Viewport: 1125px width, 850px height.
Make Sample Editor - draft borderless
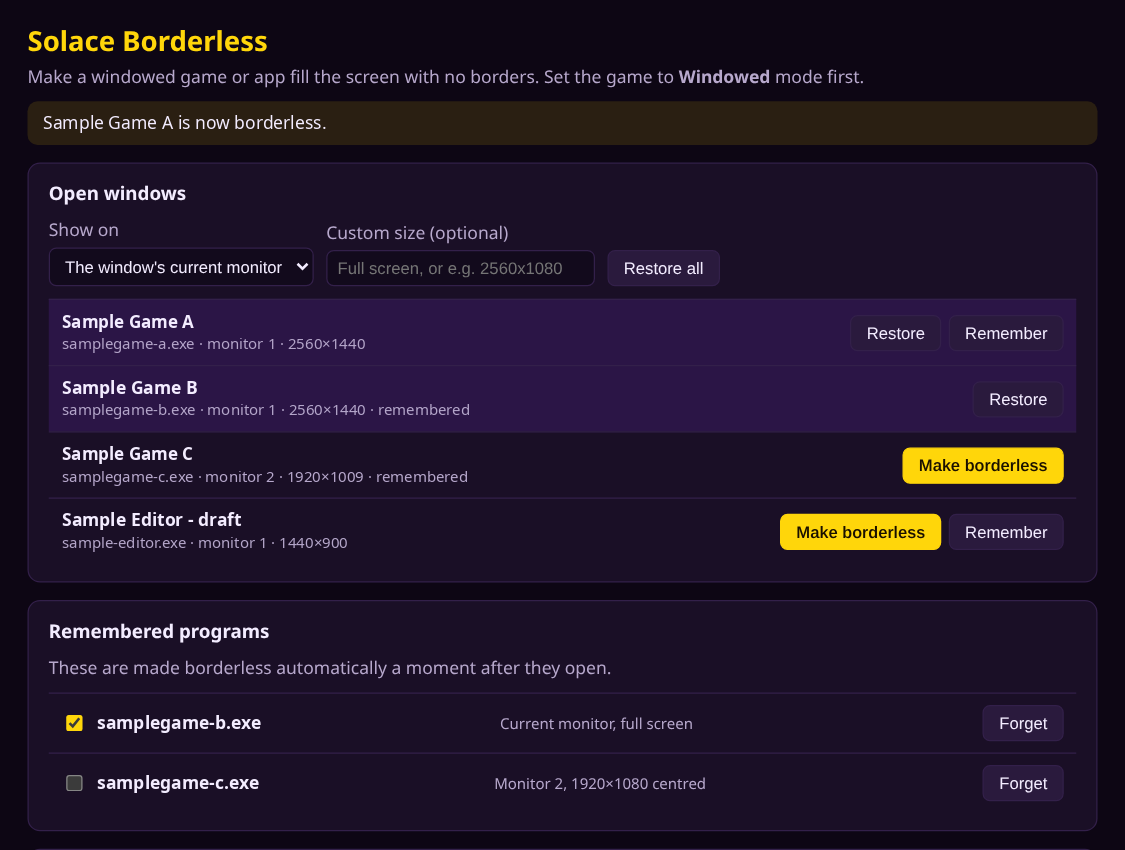pyautogui.click(x=860, y=532)
